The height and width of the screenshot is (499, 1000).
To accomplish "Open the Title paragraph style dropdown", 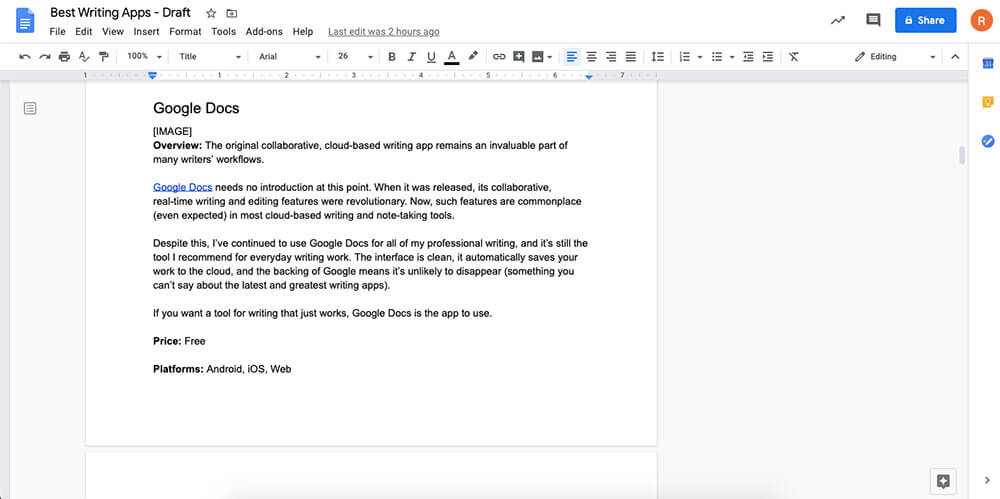I will coord(210,57).
